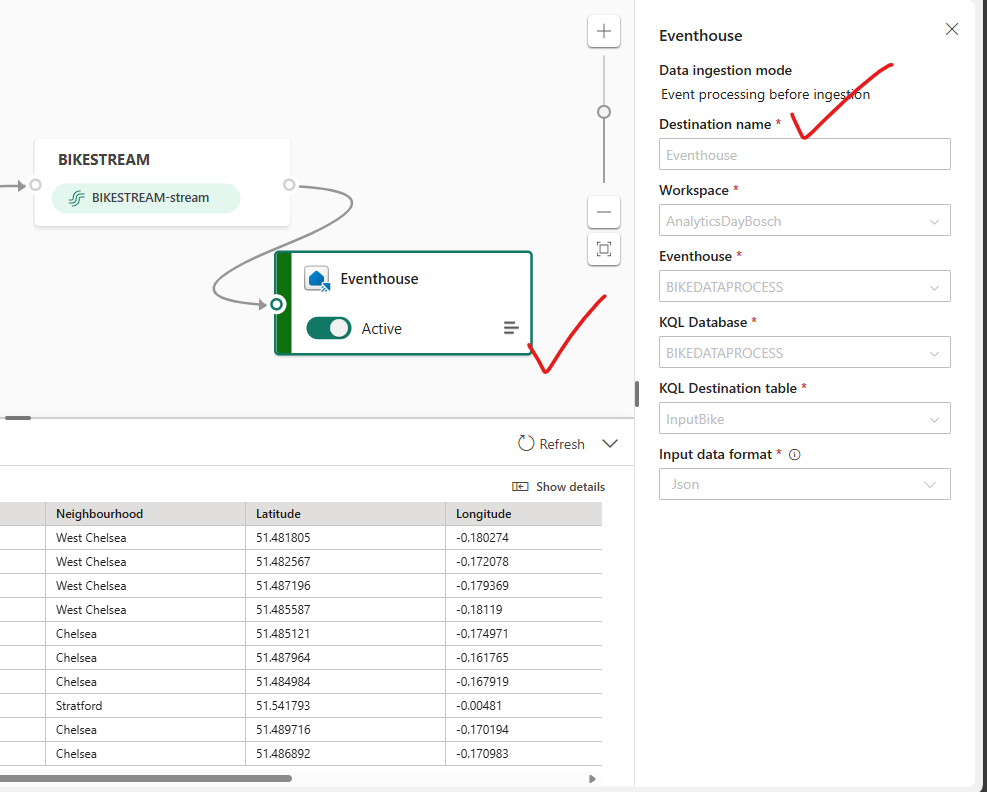Click the Show details button
This screenshot has height=792, width=987.
click(x=559, y=487)
